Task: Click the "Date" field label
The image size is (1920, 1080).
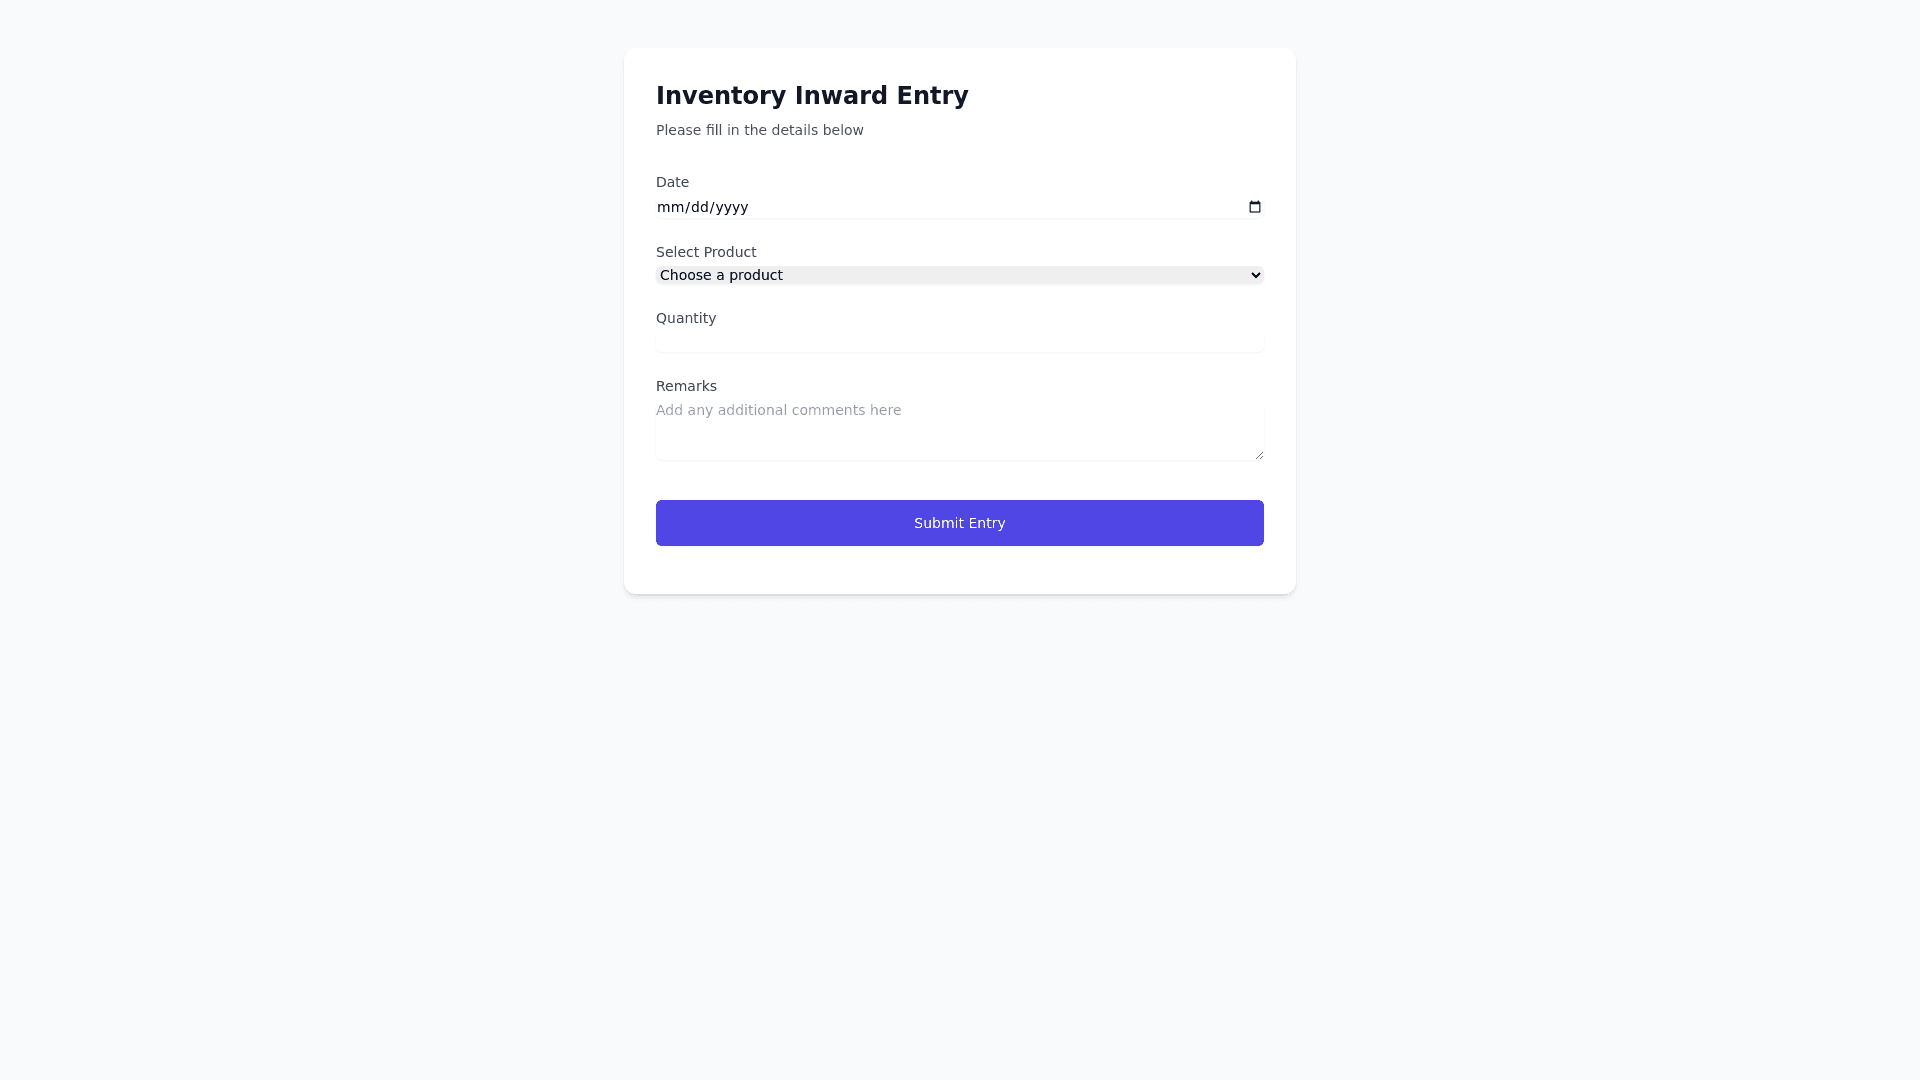Action: click(x=672, y=182)
